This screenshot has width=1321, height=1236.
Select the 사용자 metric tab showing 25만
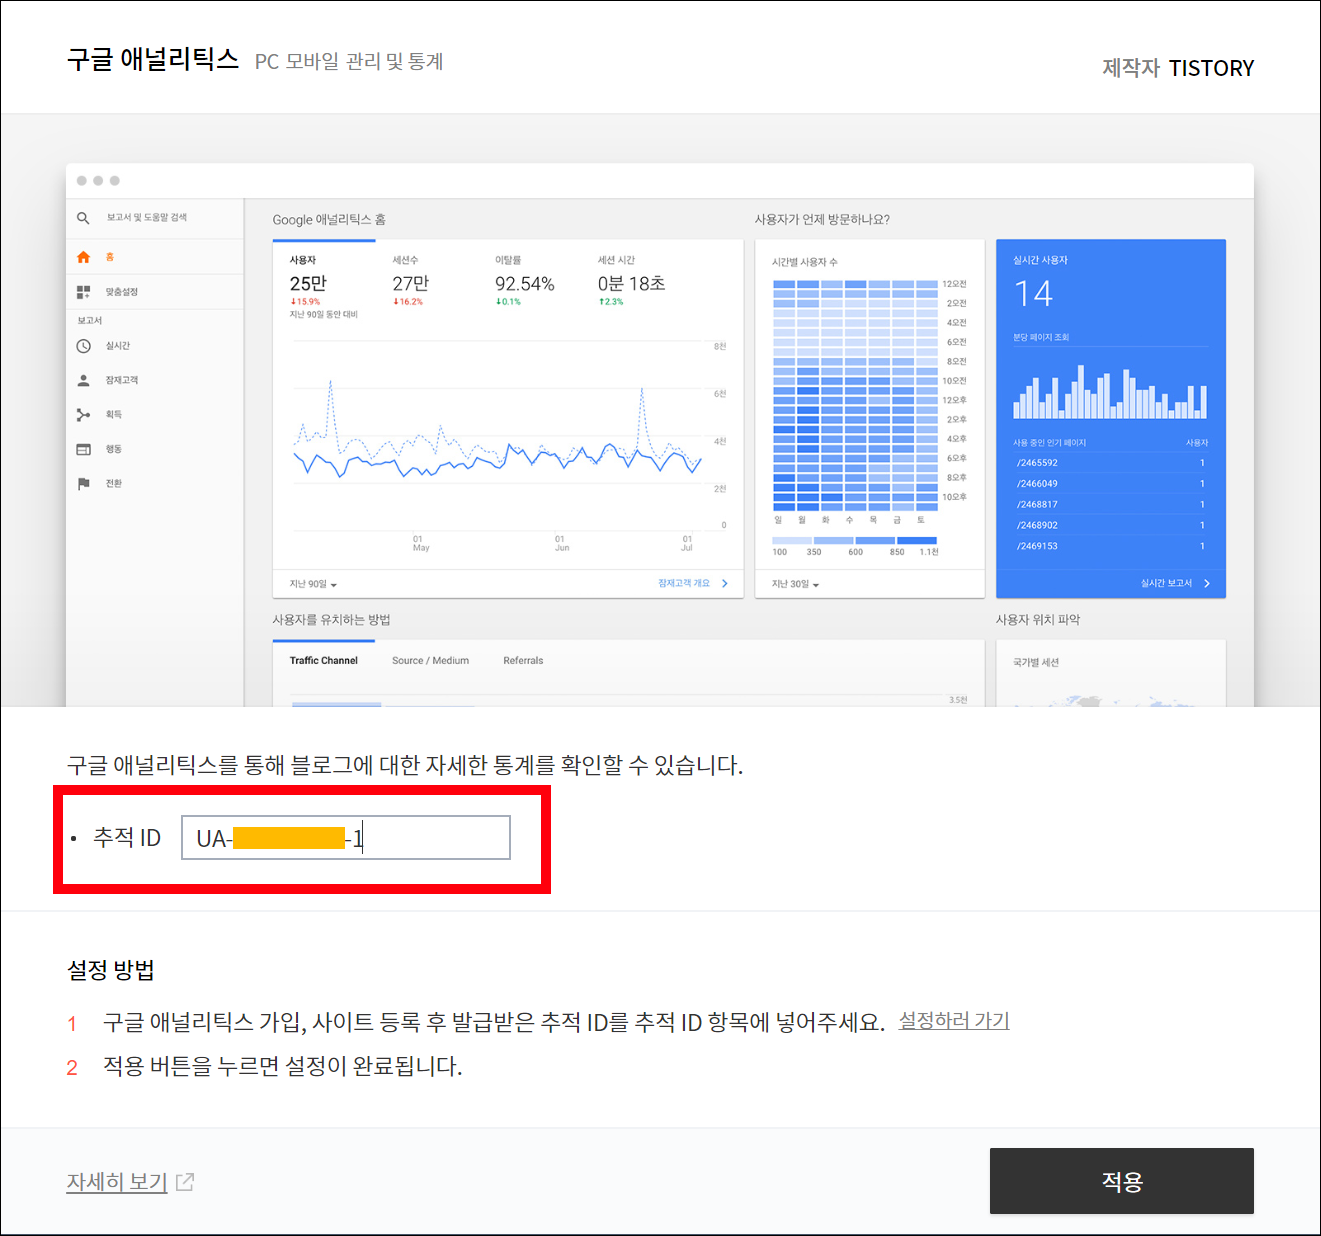coord(324,286)
